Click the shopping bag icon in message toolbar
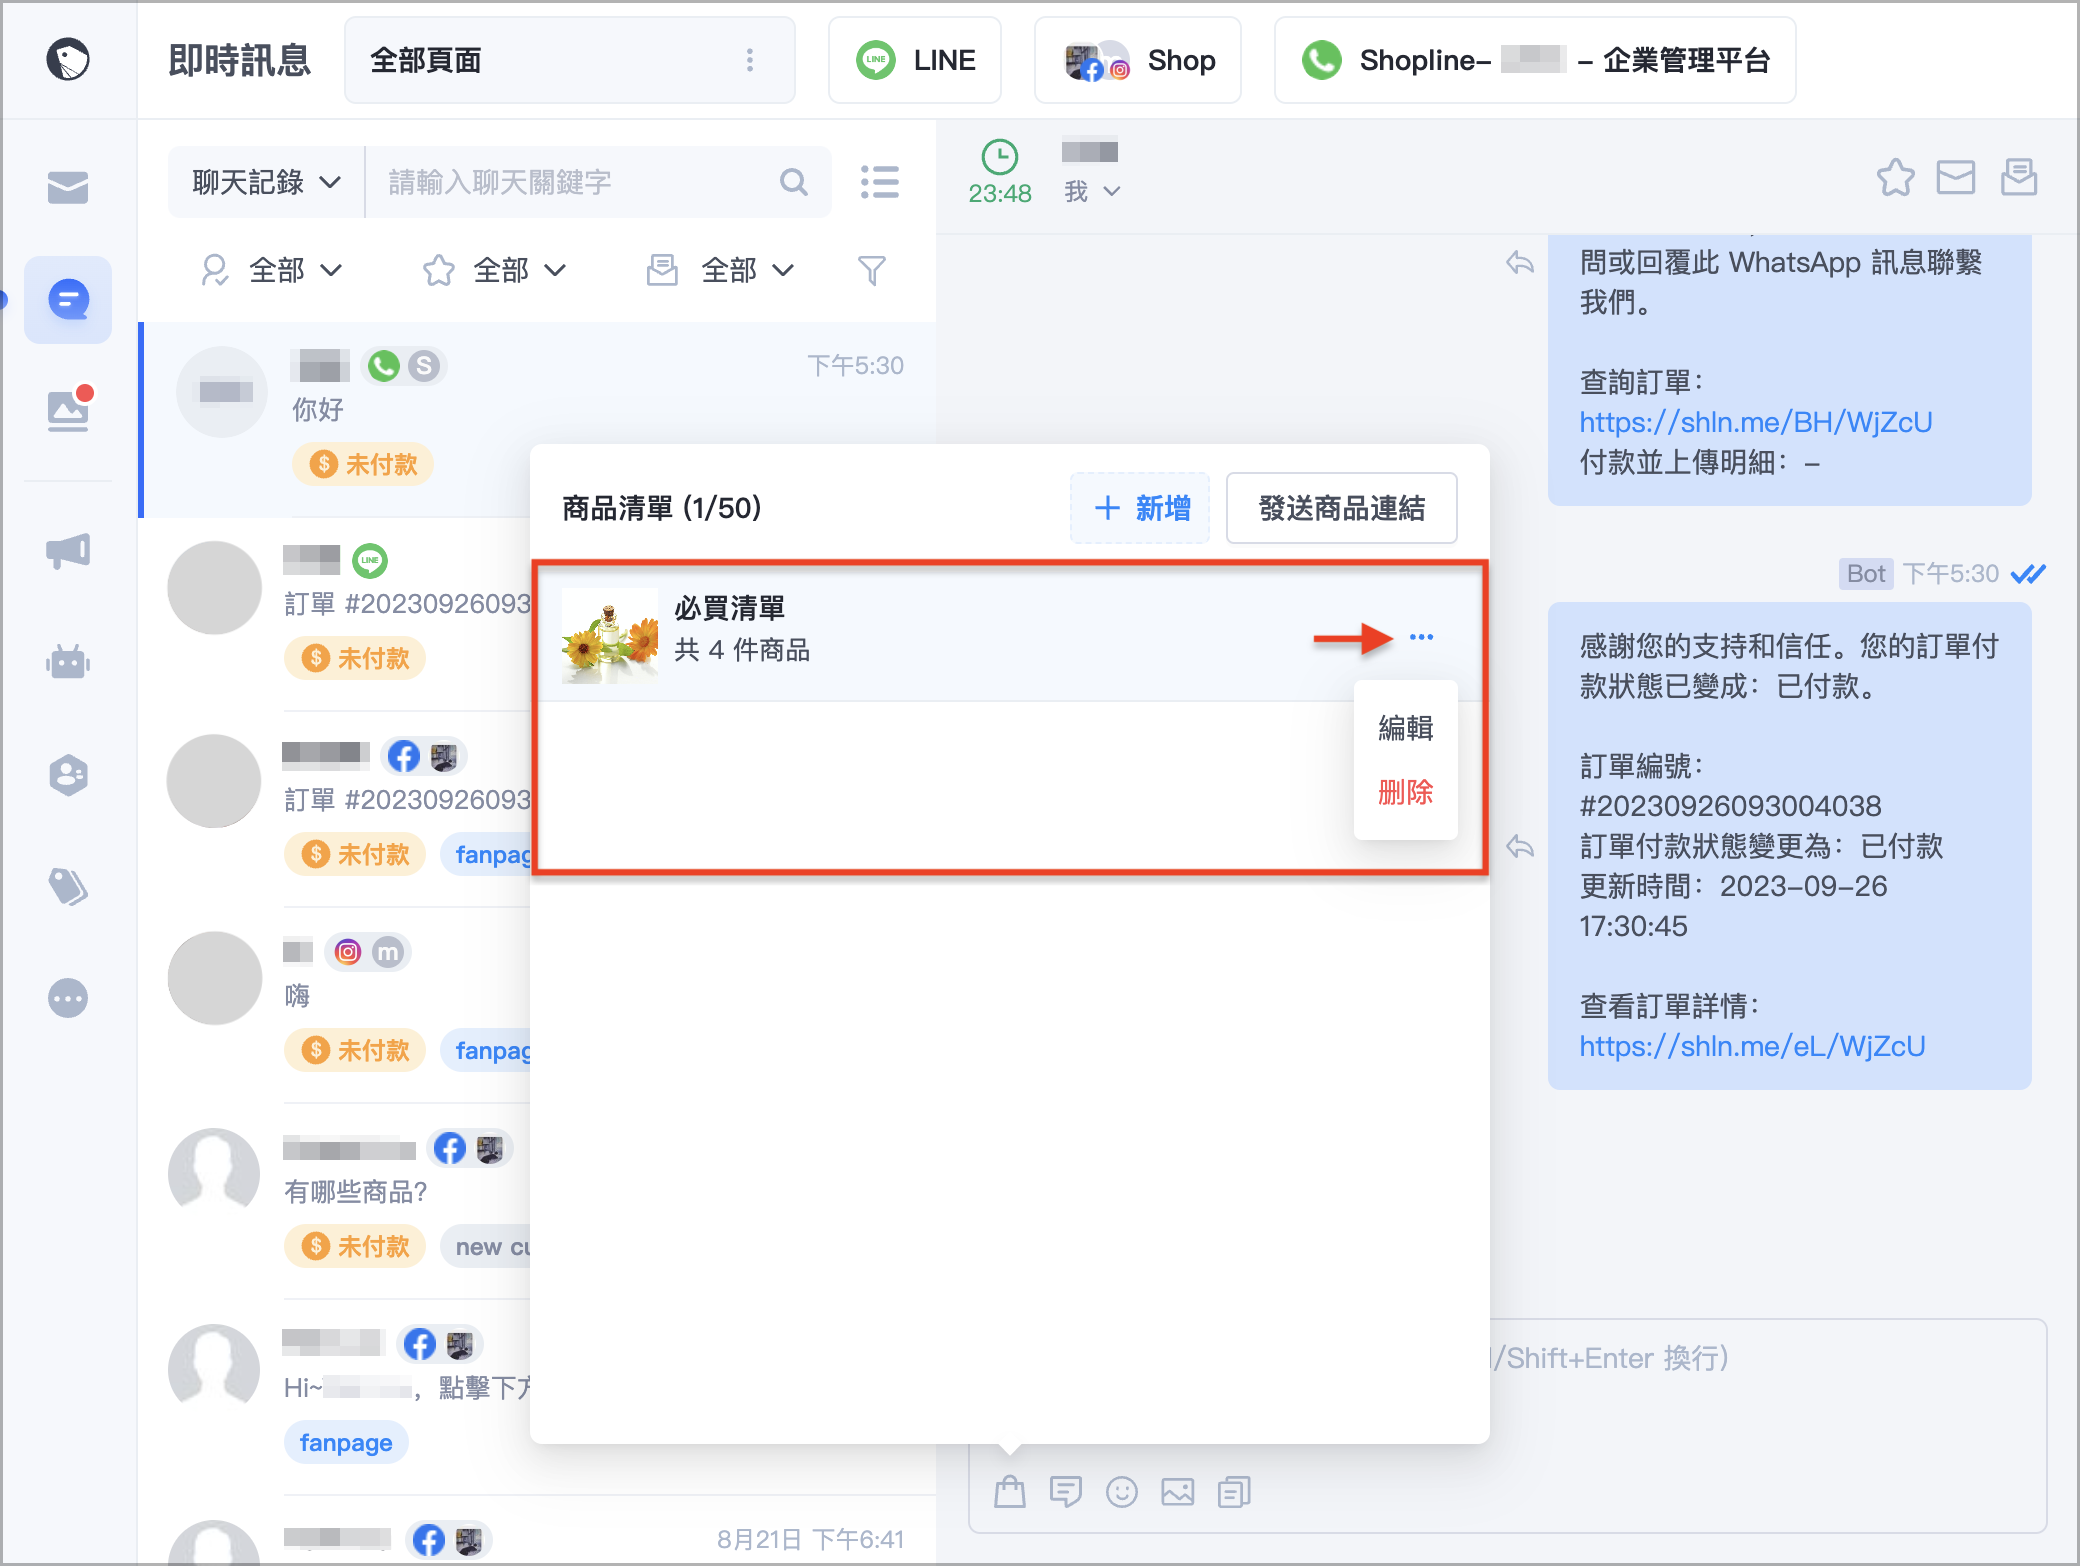 point(1010,1492)
